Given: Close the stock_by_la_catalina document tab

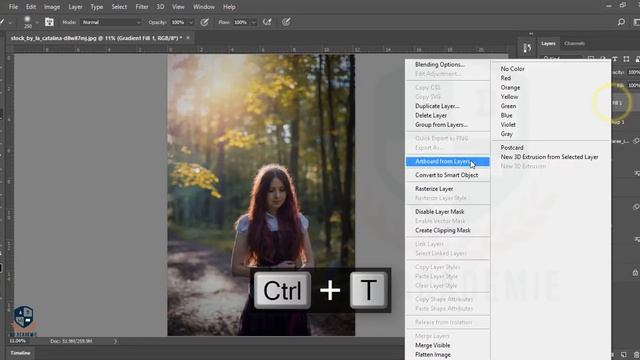Looking at the screenshot, I should tap(188, 38).
